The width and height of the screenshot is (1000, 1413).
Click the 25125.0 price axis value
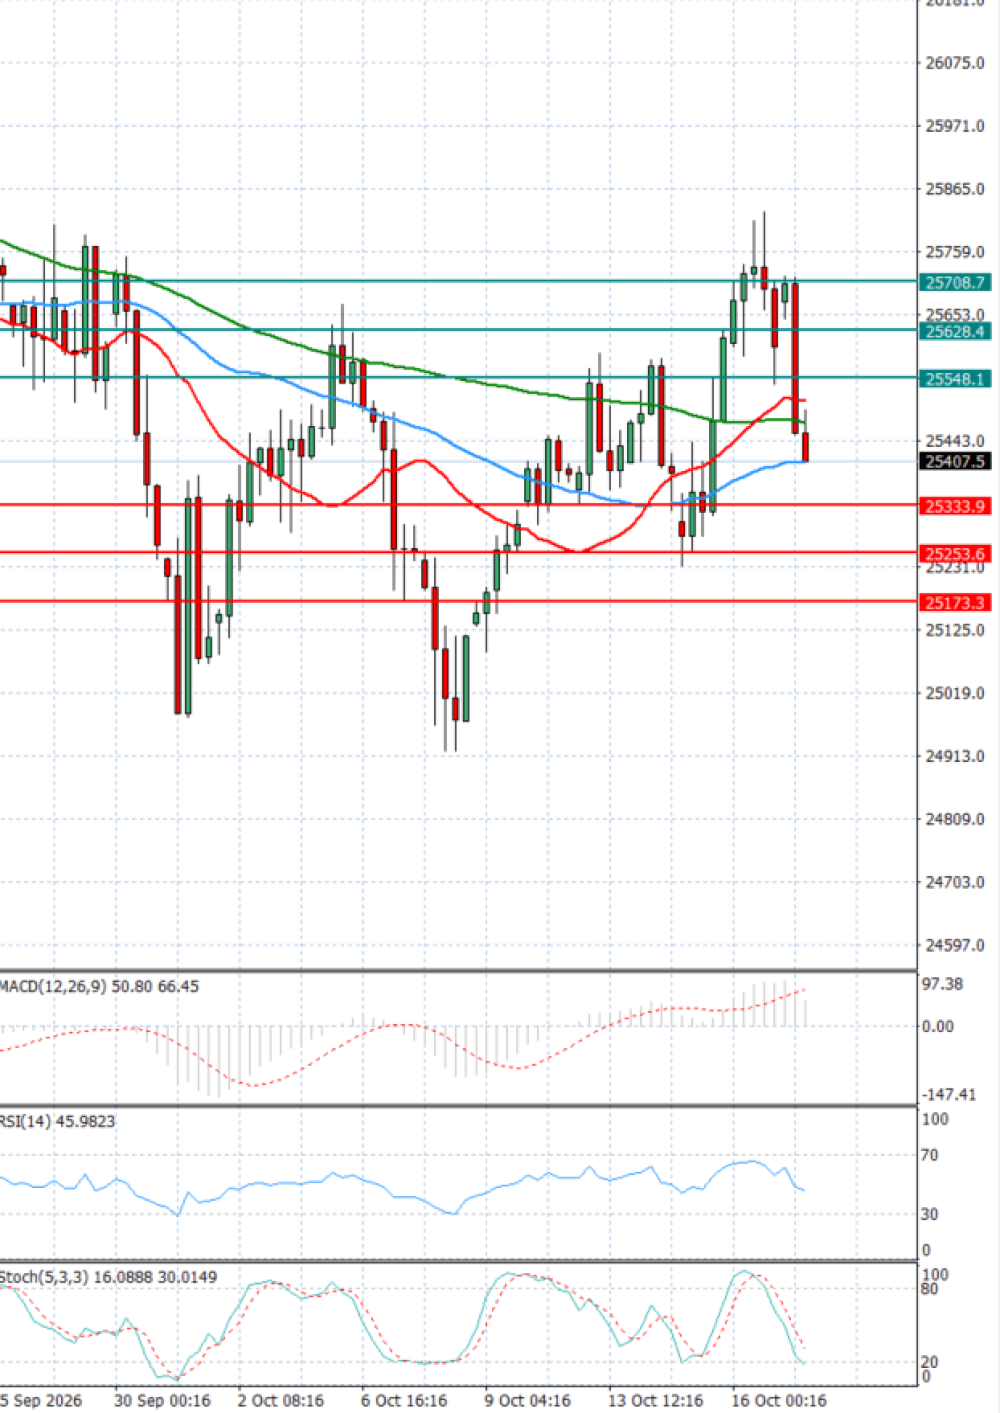[955, 630]
